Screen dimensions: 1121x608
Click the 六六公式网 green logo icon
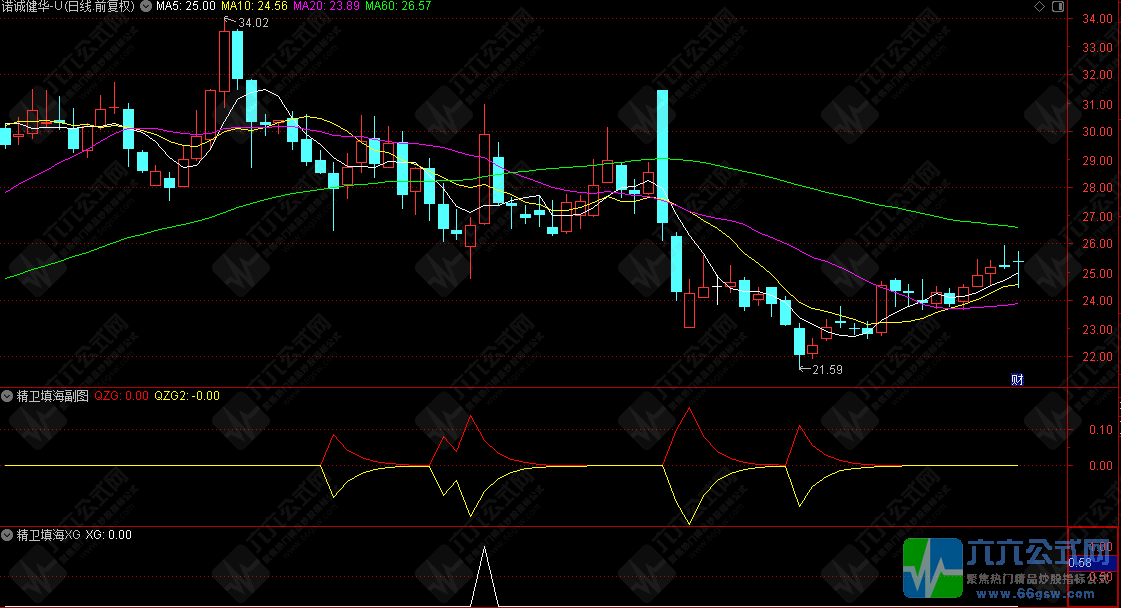coord(933,568)
